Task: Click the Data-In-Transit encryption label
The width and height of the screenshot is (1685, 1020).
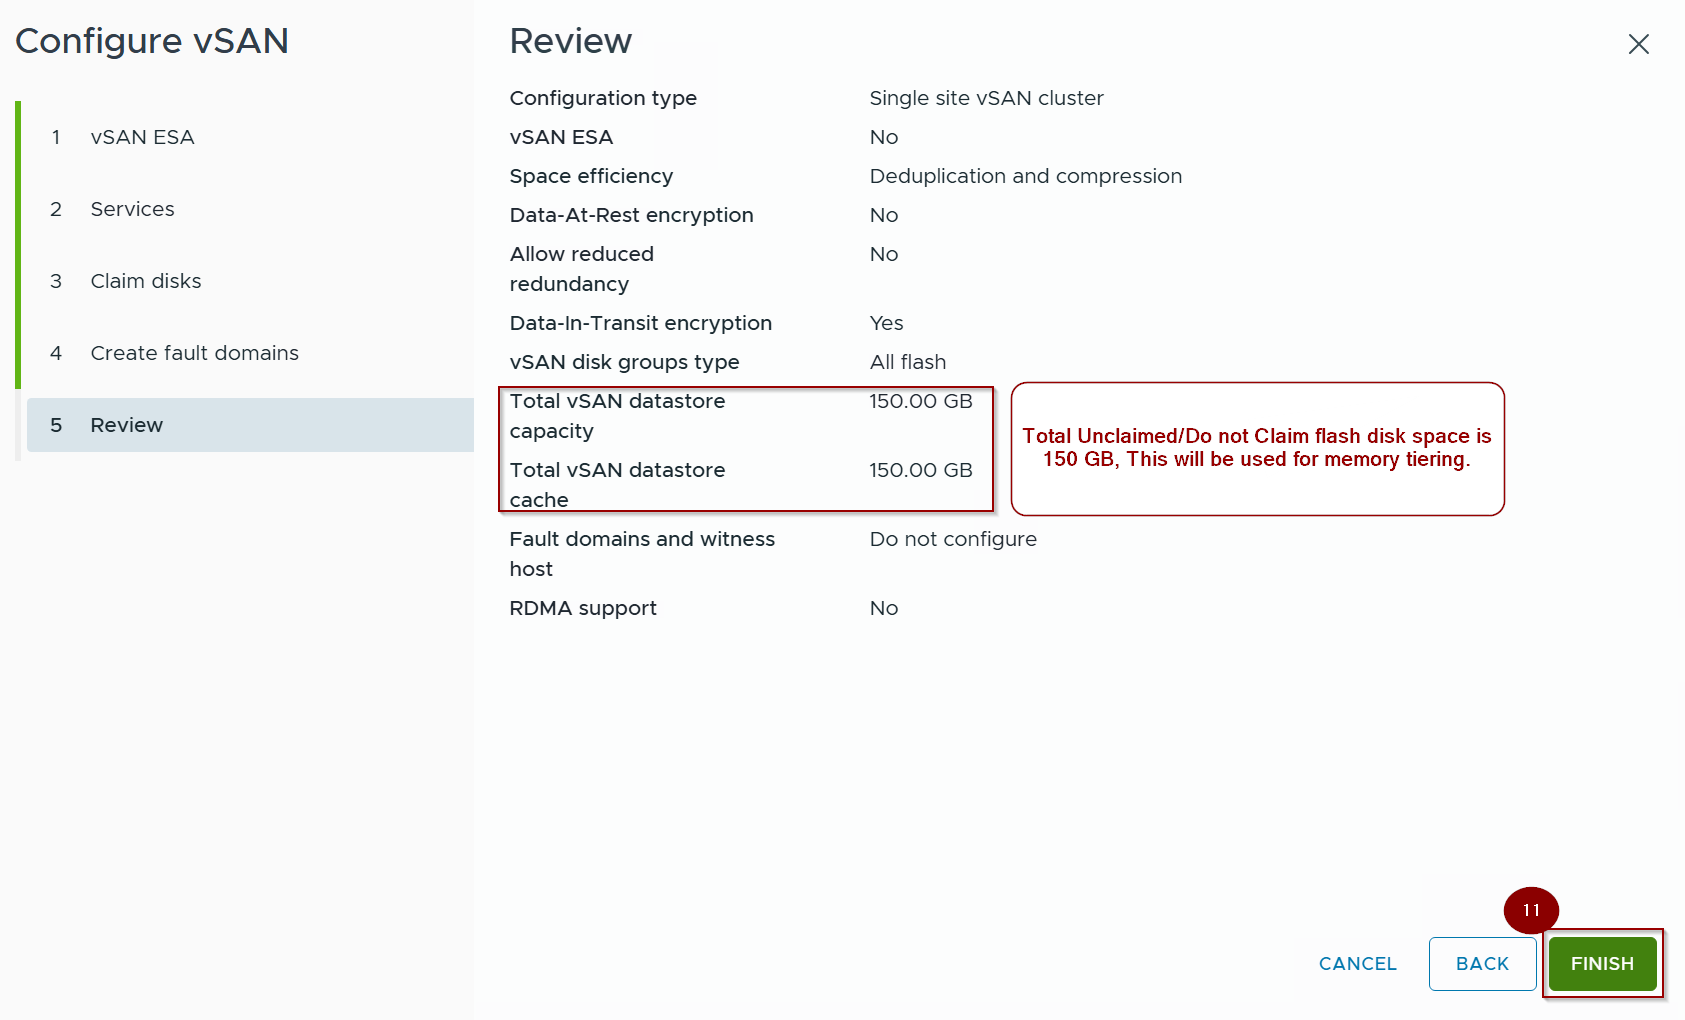Action: [640, 323]
